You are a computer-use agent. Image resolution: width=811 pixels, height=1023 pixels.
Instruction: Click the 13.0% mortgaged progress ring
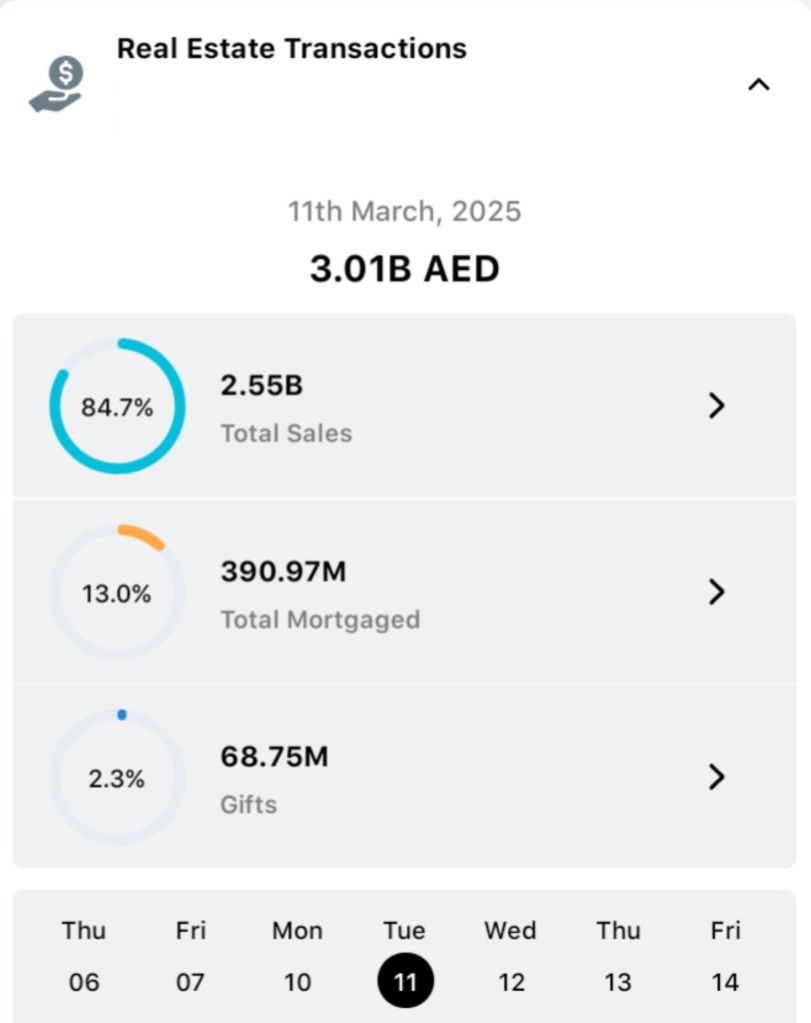click(x=117, y=593)
